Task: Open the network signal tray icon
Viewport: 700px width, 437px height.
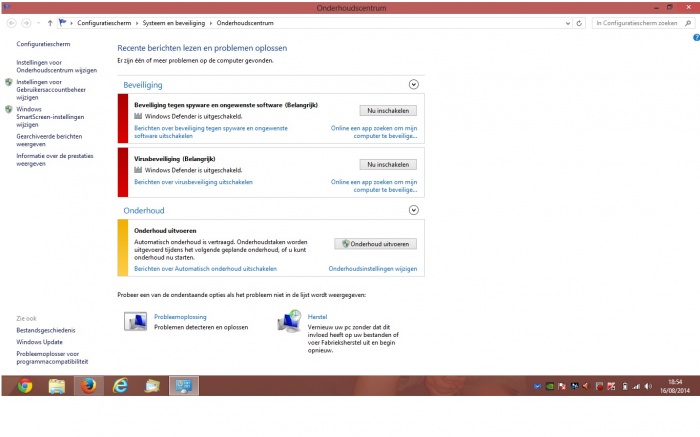Action: point(636,387)
